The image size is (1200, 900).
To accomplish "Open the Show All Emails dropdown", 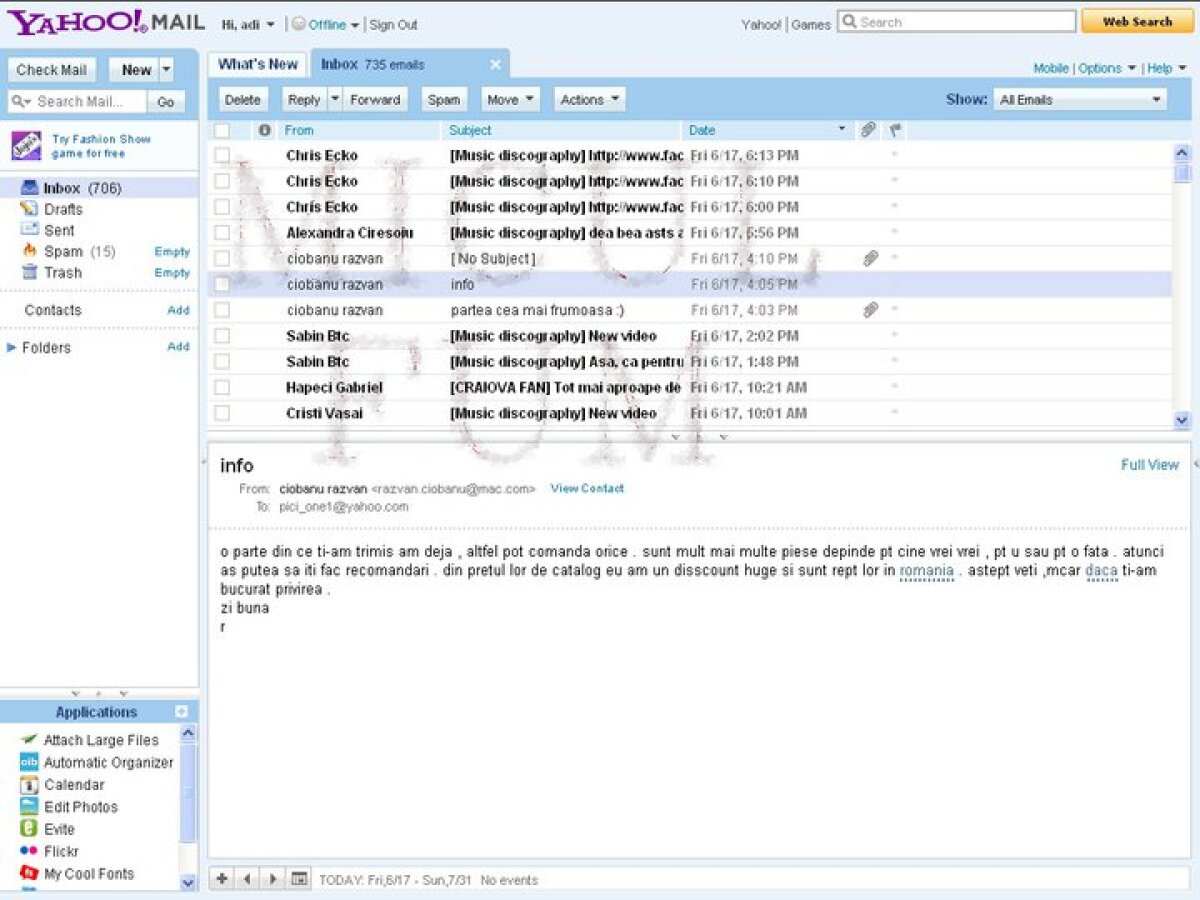I will [1079, 99].
